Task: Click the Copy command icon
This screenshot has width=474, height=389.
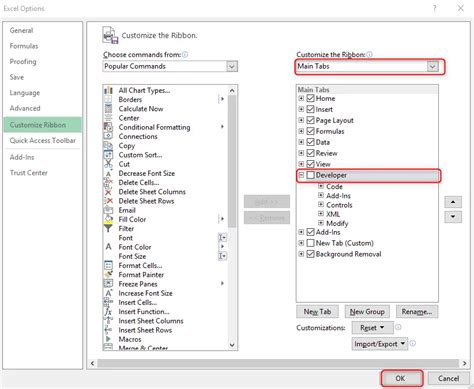Action: (108, 146)
